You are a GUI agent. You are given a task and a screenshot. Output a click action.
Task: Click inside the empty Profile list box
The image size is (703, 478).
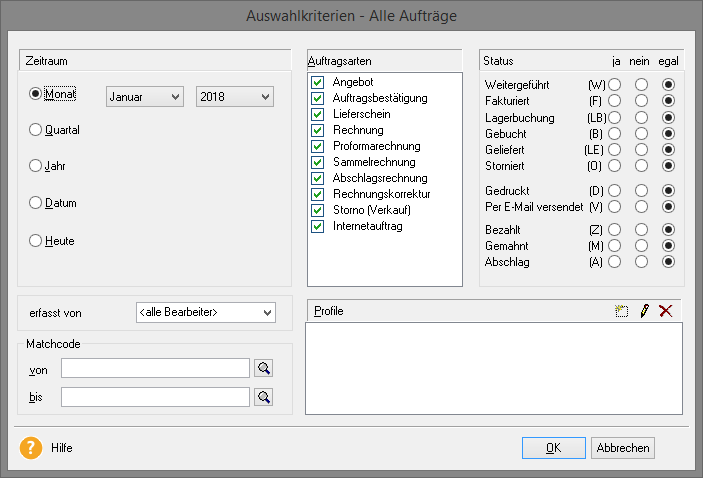pyautogui.click(x=494, y=368)
